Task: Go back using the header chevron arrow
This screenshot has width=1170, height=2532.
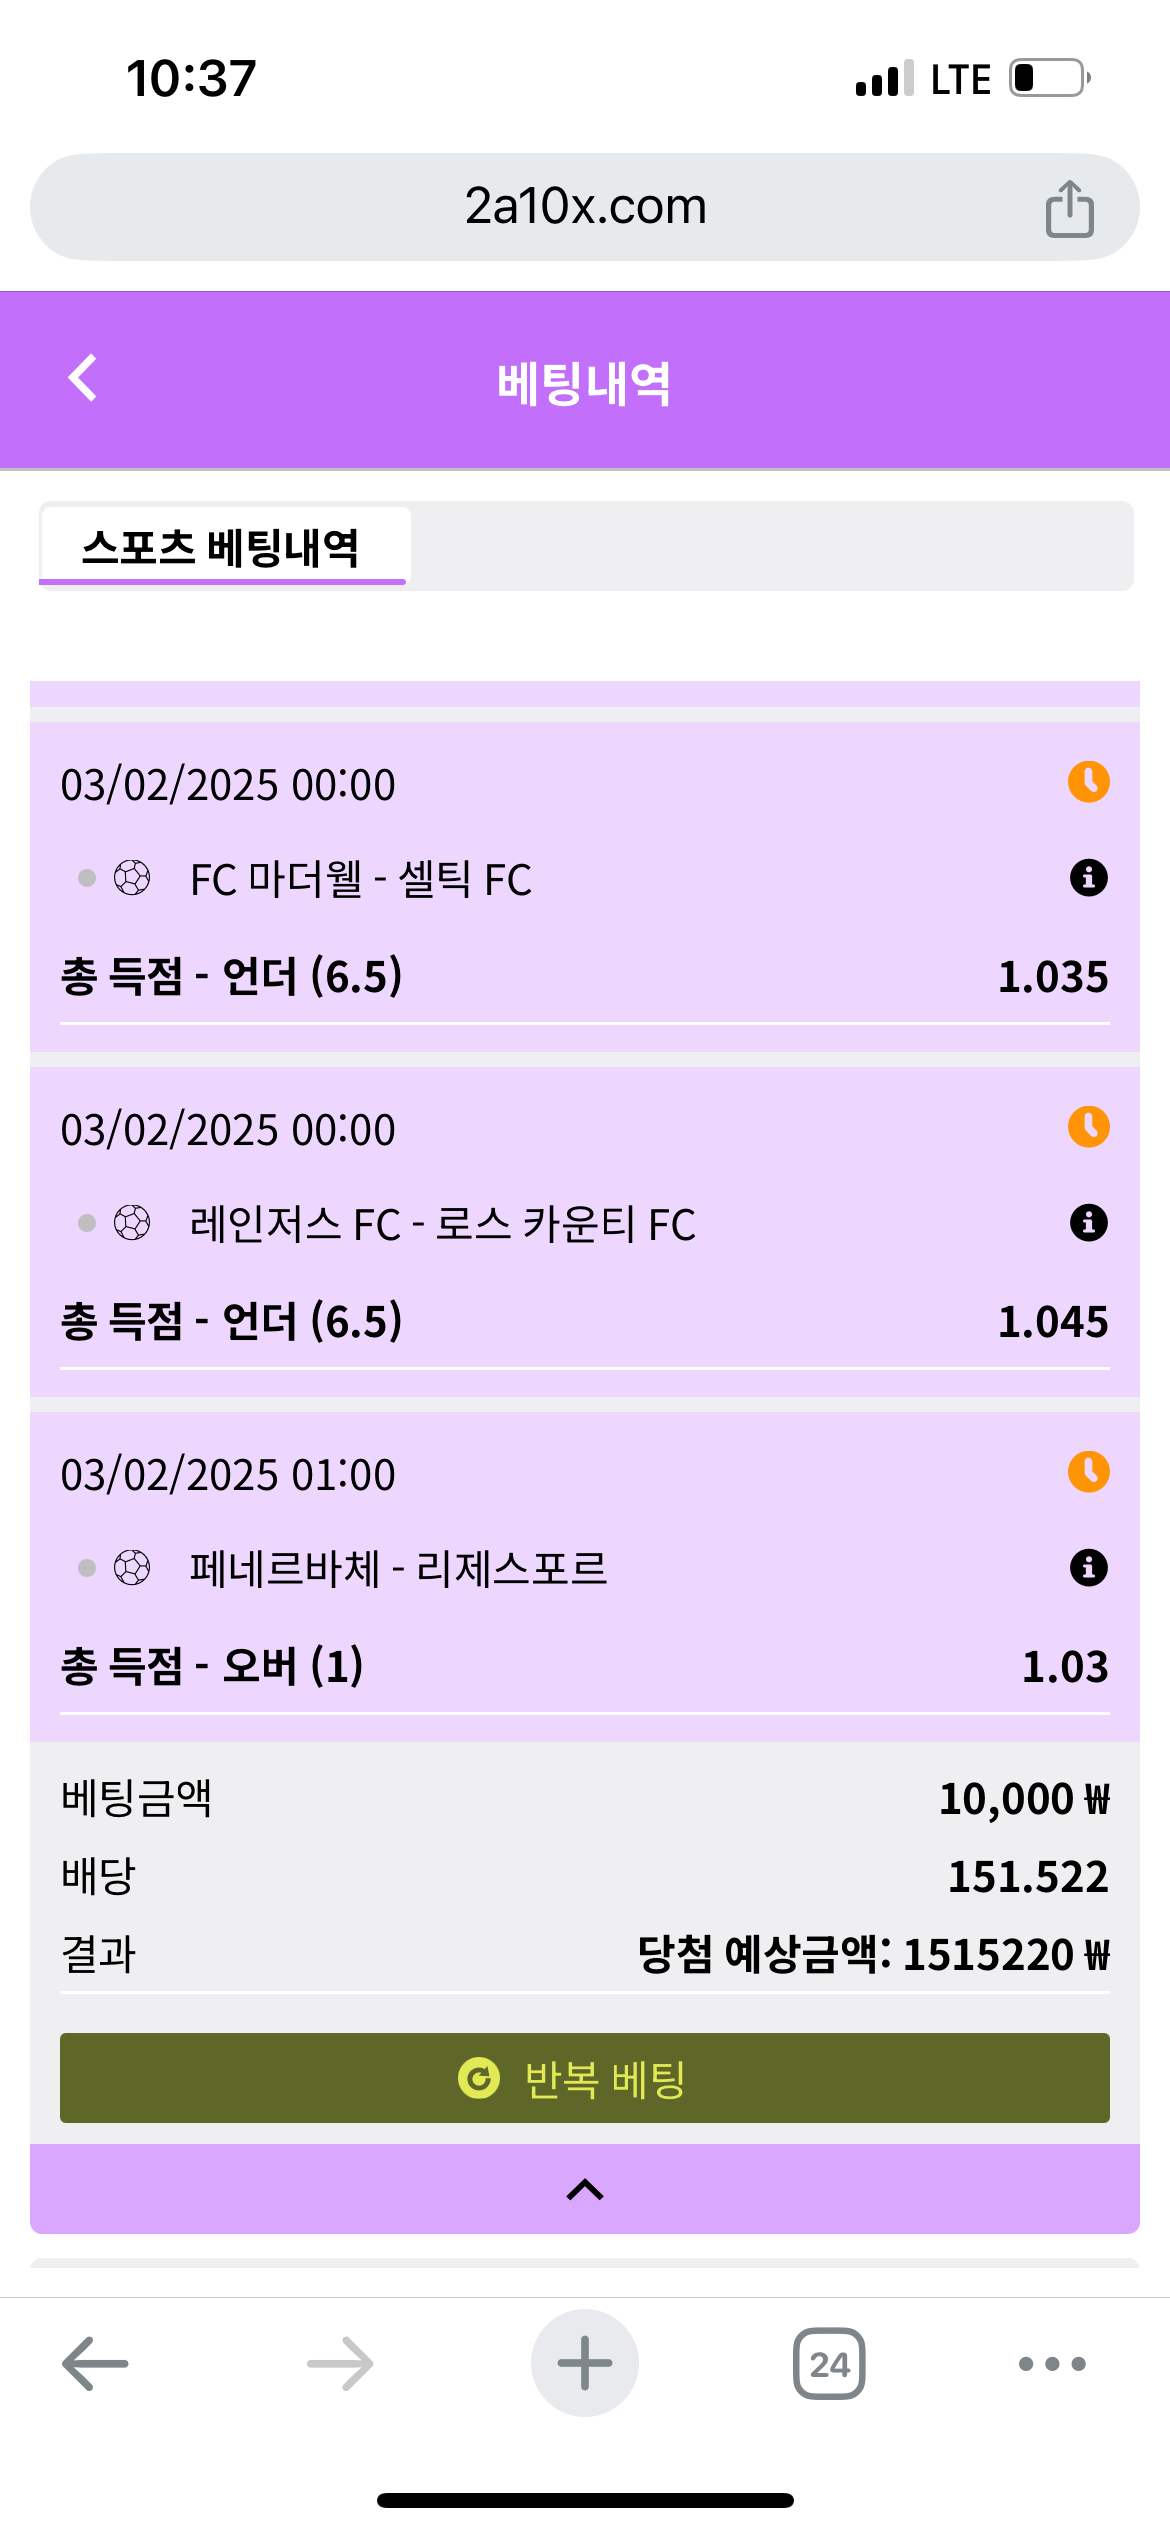Action: pos(83,378)
